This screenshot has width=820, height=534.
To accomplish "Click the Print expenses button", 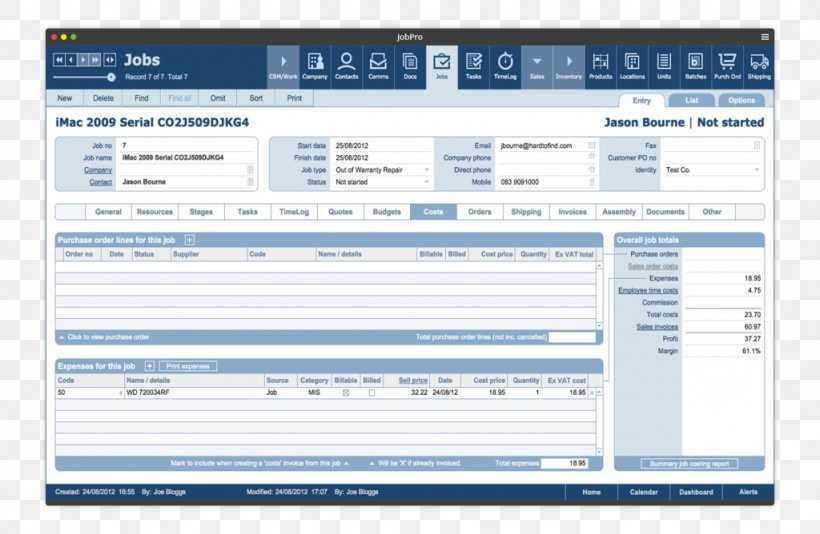I will pyautogui.click(x=188, y=366).
